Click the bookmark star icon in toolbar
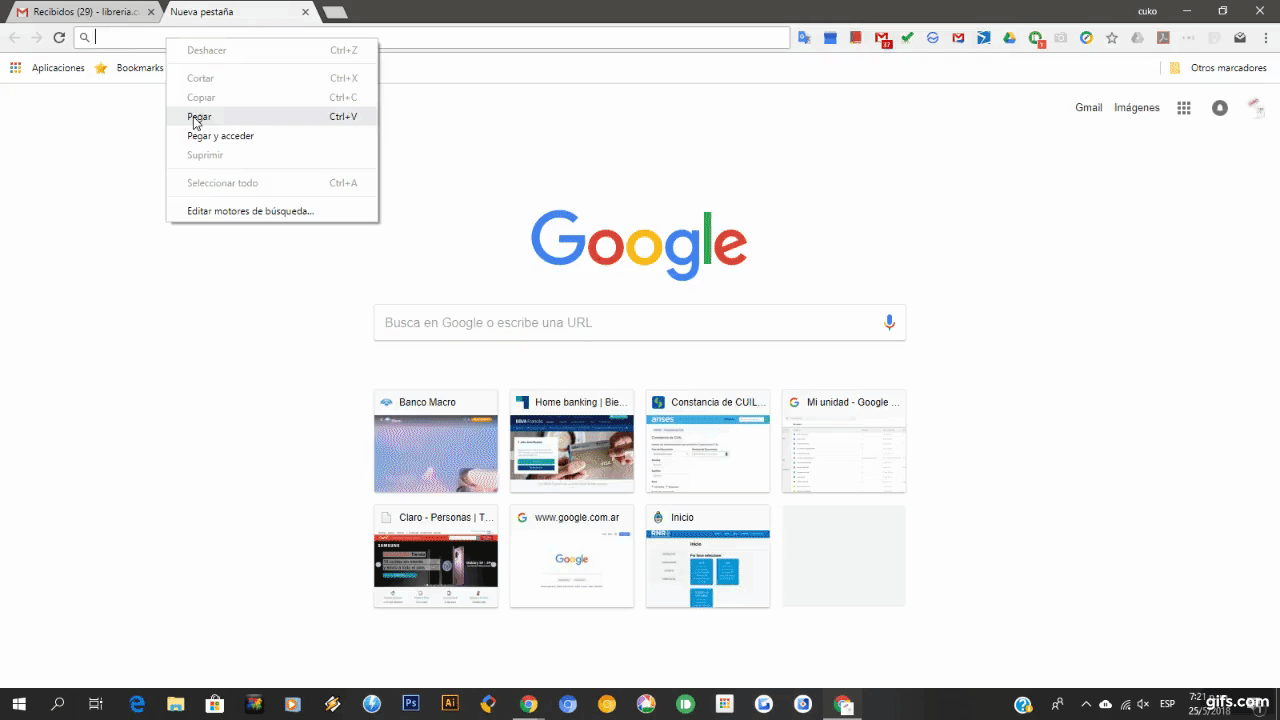The height and width of the screenshot is (720, 1280). click(1112, 38)
